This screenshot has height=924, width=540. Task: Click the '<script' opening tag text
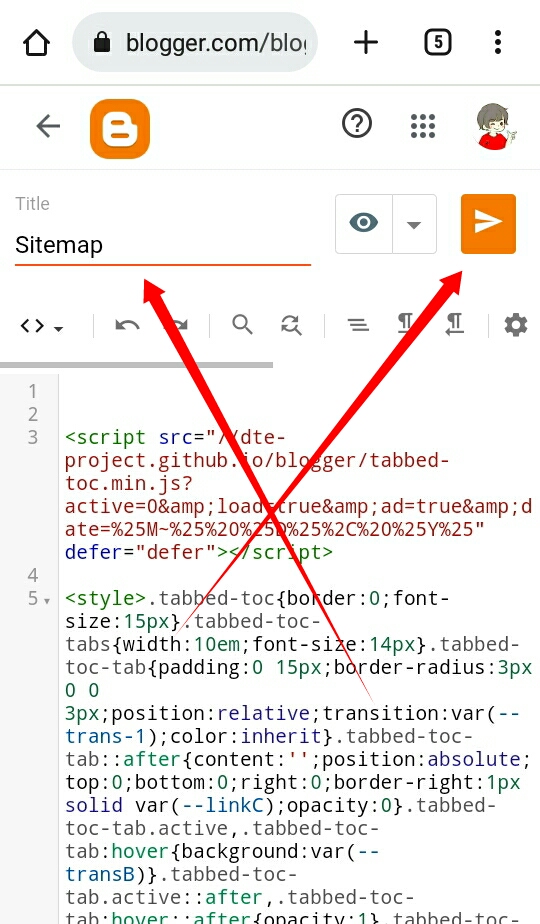[106, 437]
